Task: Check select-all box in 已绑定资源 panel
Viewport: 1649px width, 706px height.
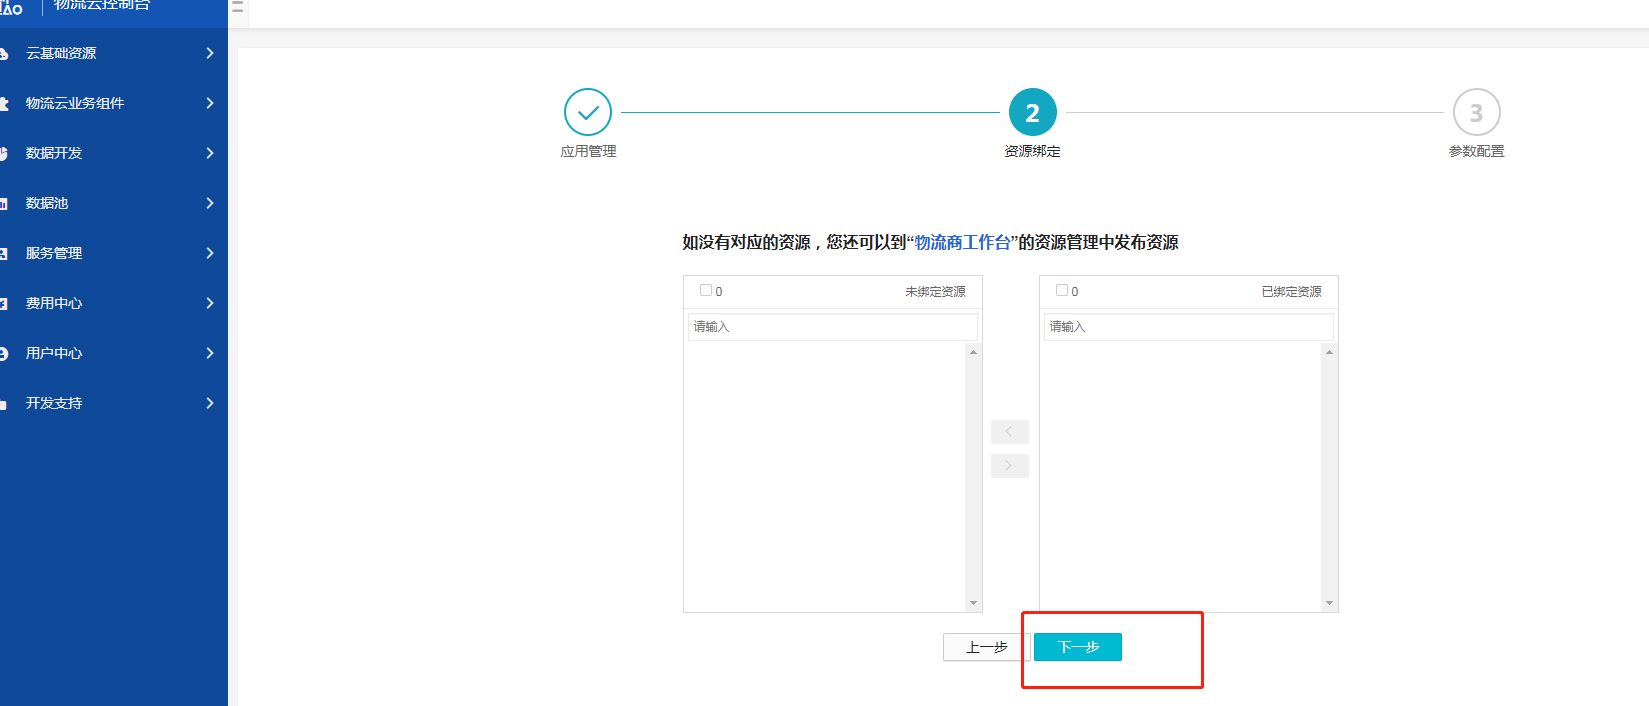Action: click(1062, 290)
